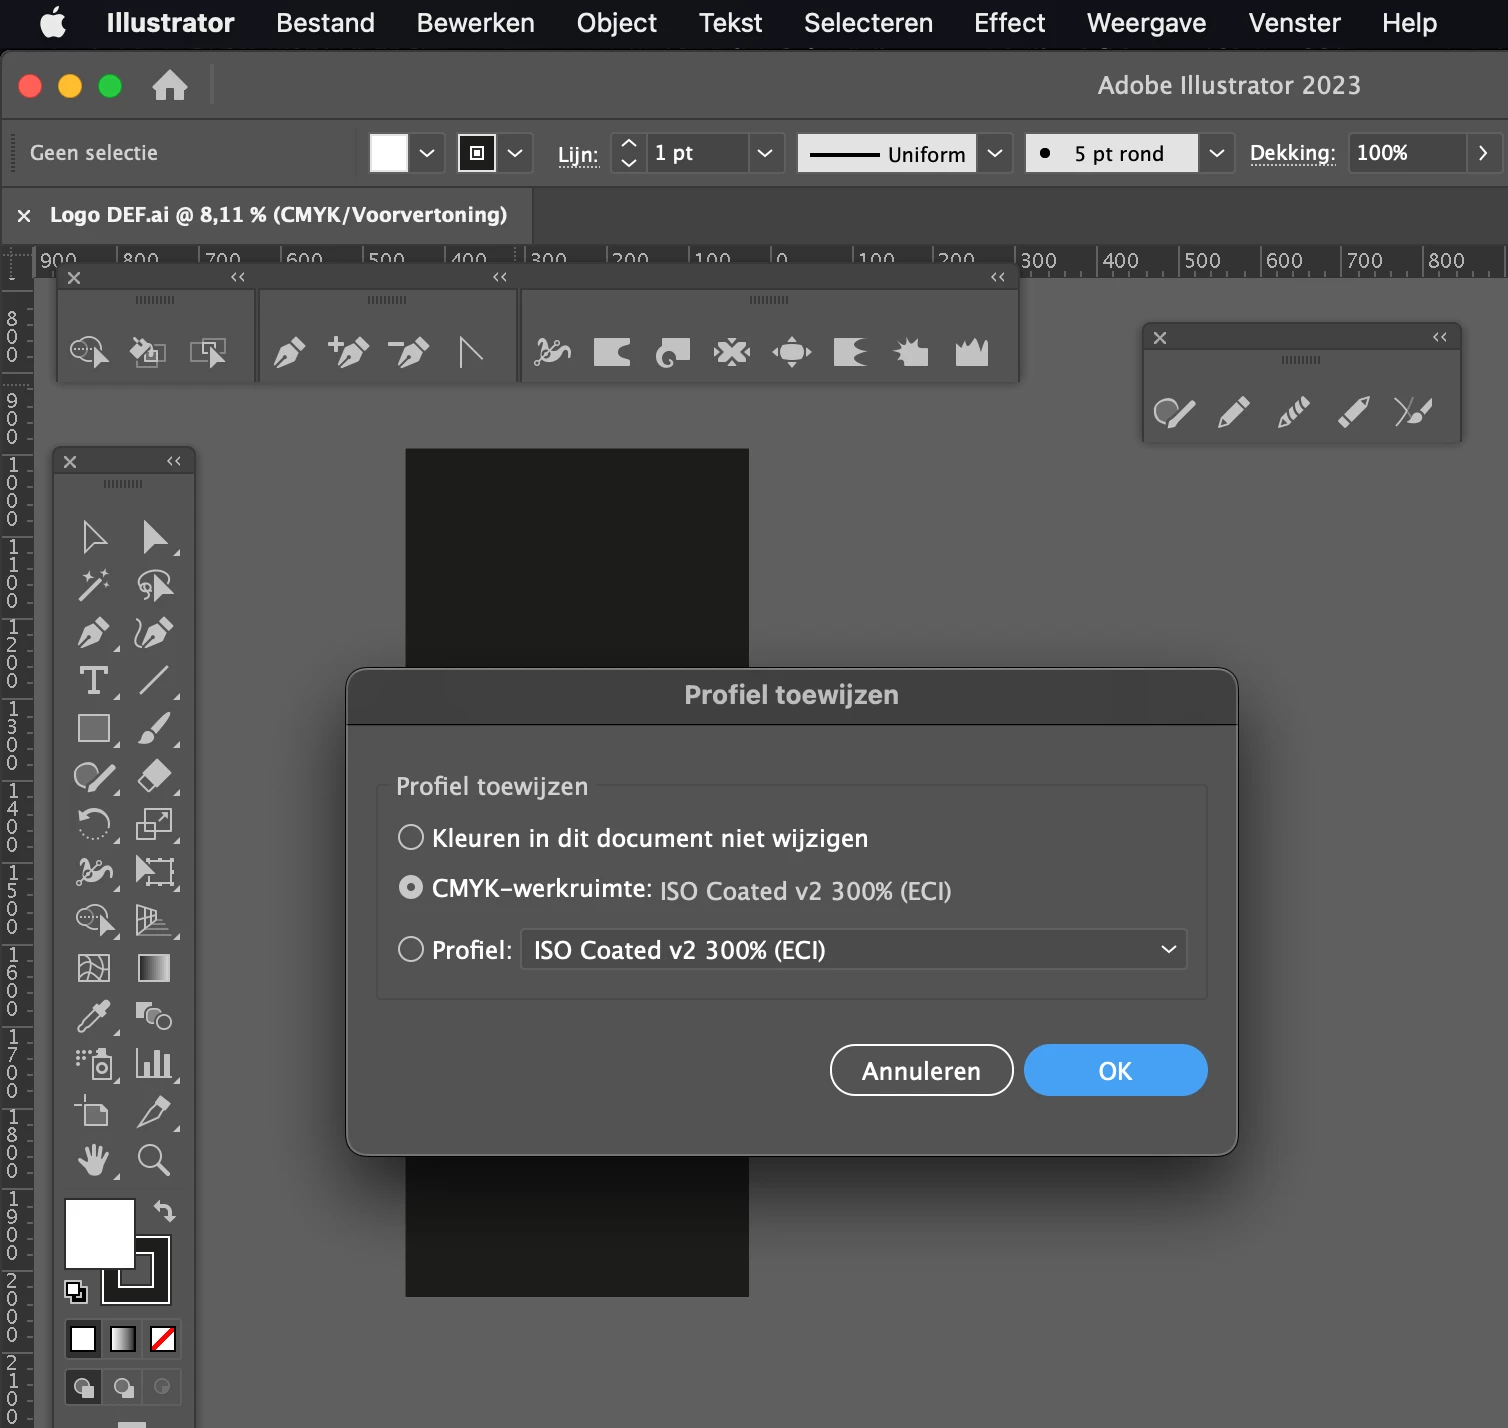Open the stroke weight dropdown
Screen dimensions: 1508x1428
765,153
